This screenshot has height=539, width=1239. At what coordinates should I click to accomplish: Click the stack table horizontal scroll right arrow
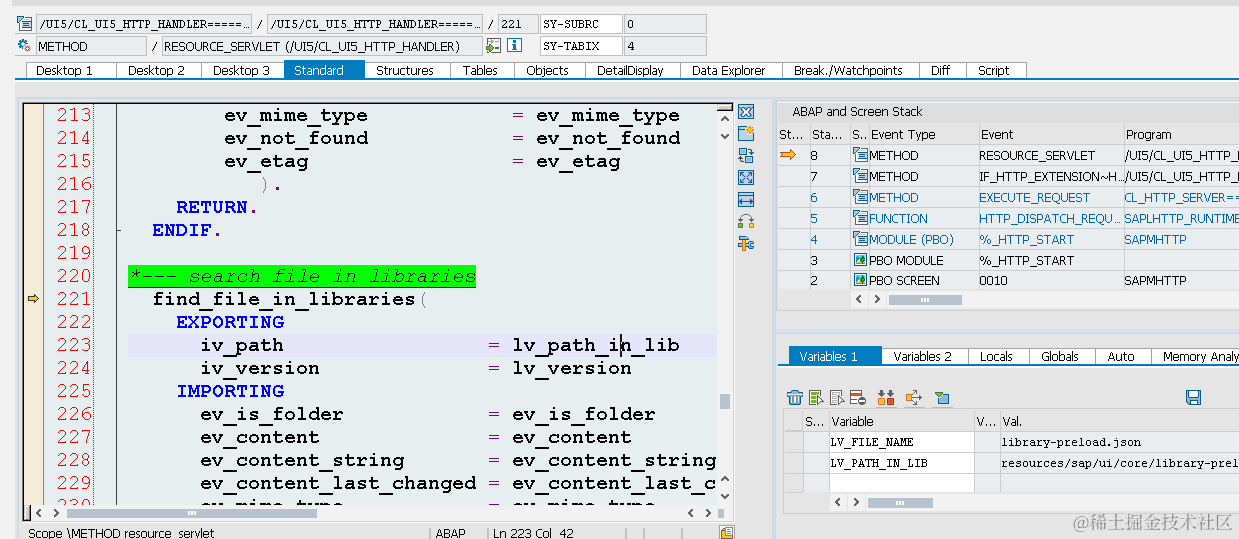(x=875, y=299)
